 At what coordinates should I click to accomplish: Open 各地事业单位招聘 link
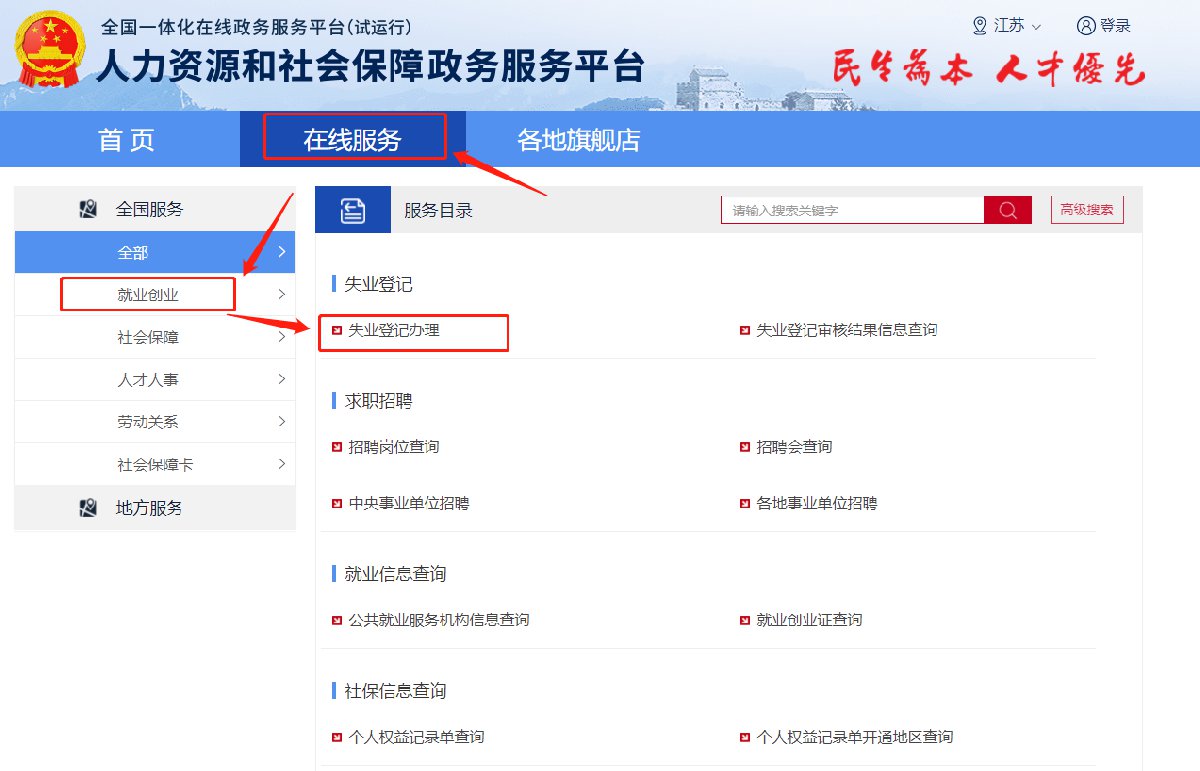coord(816,504)
